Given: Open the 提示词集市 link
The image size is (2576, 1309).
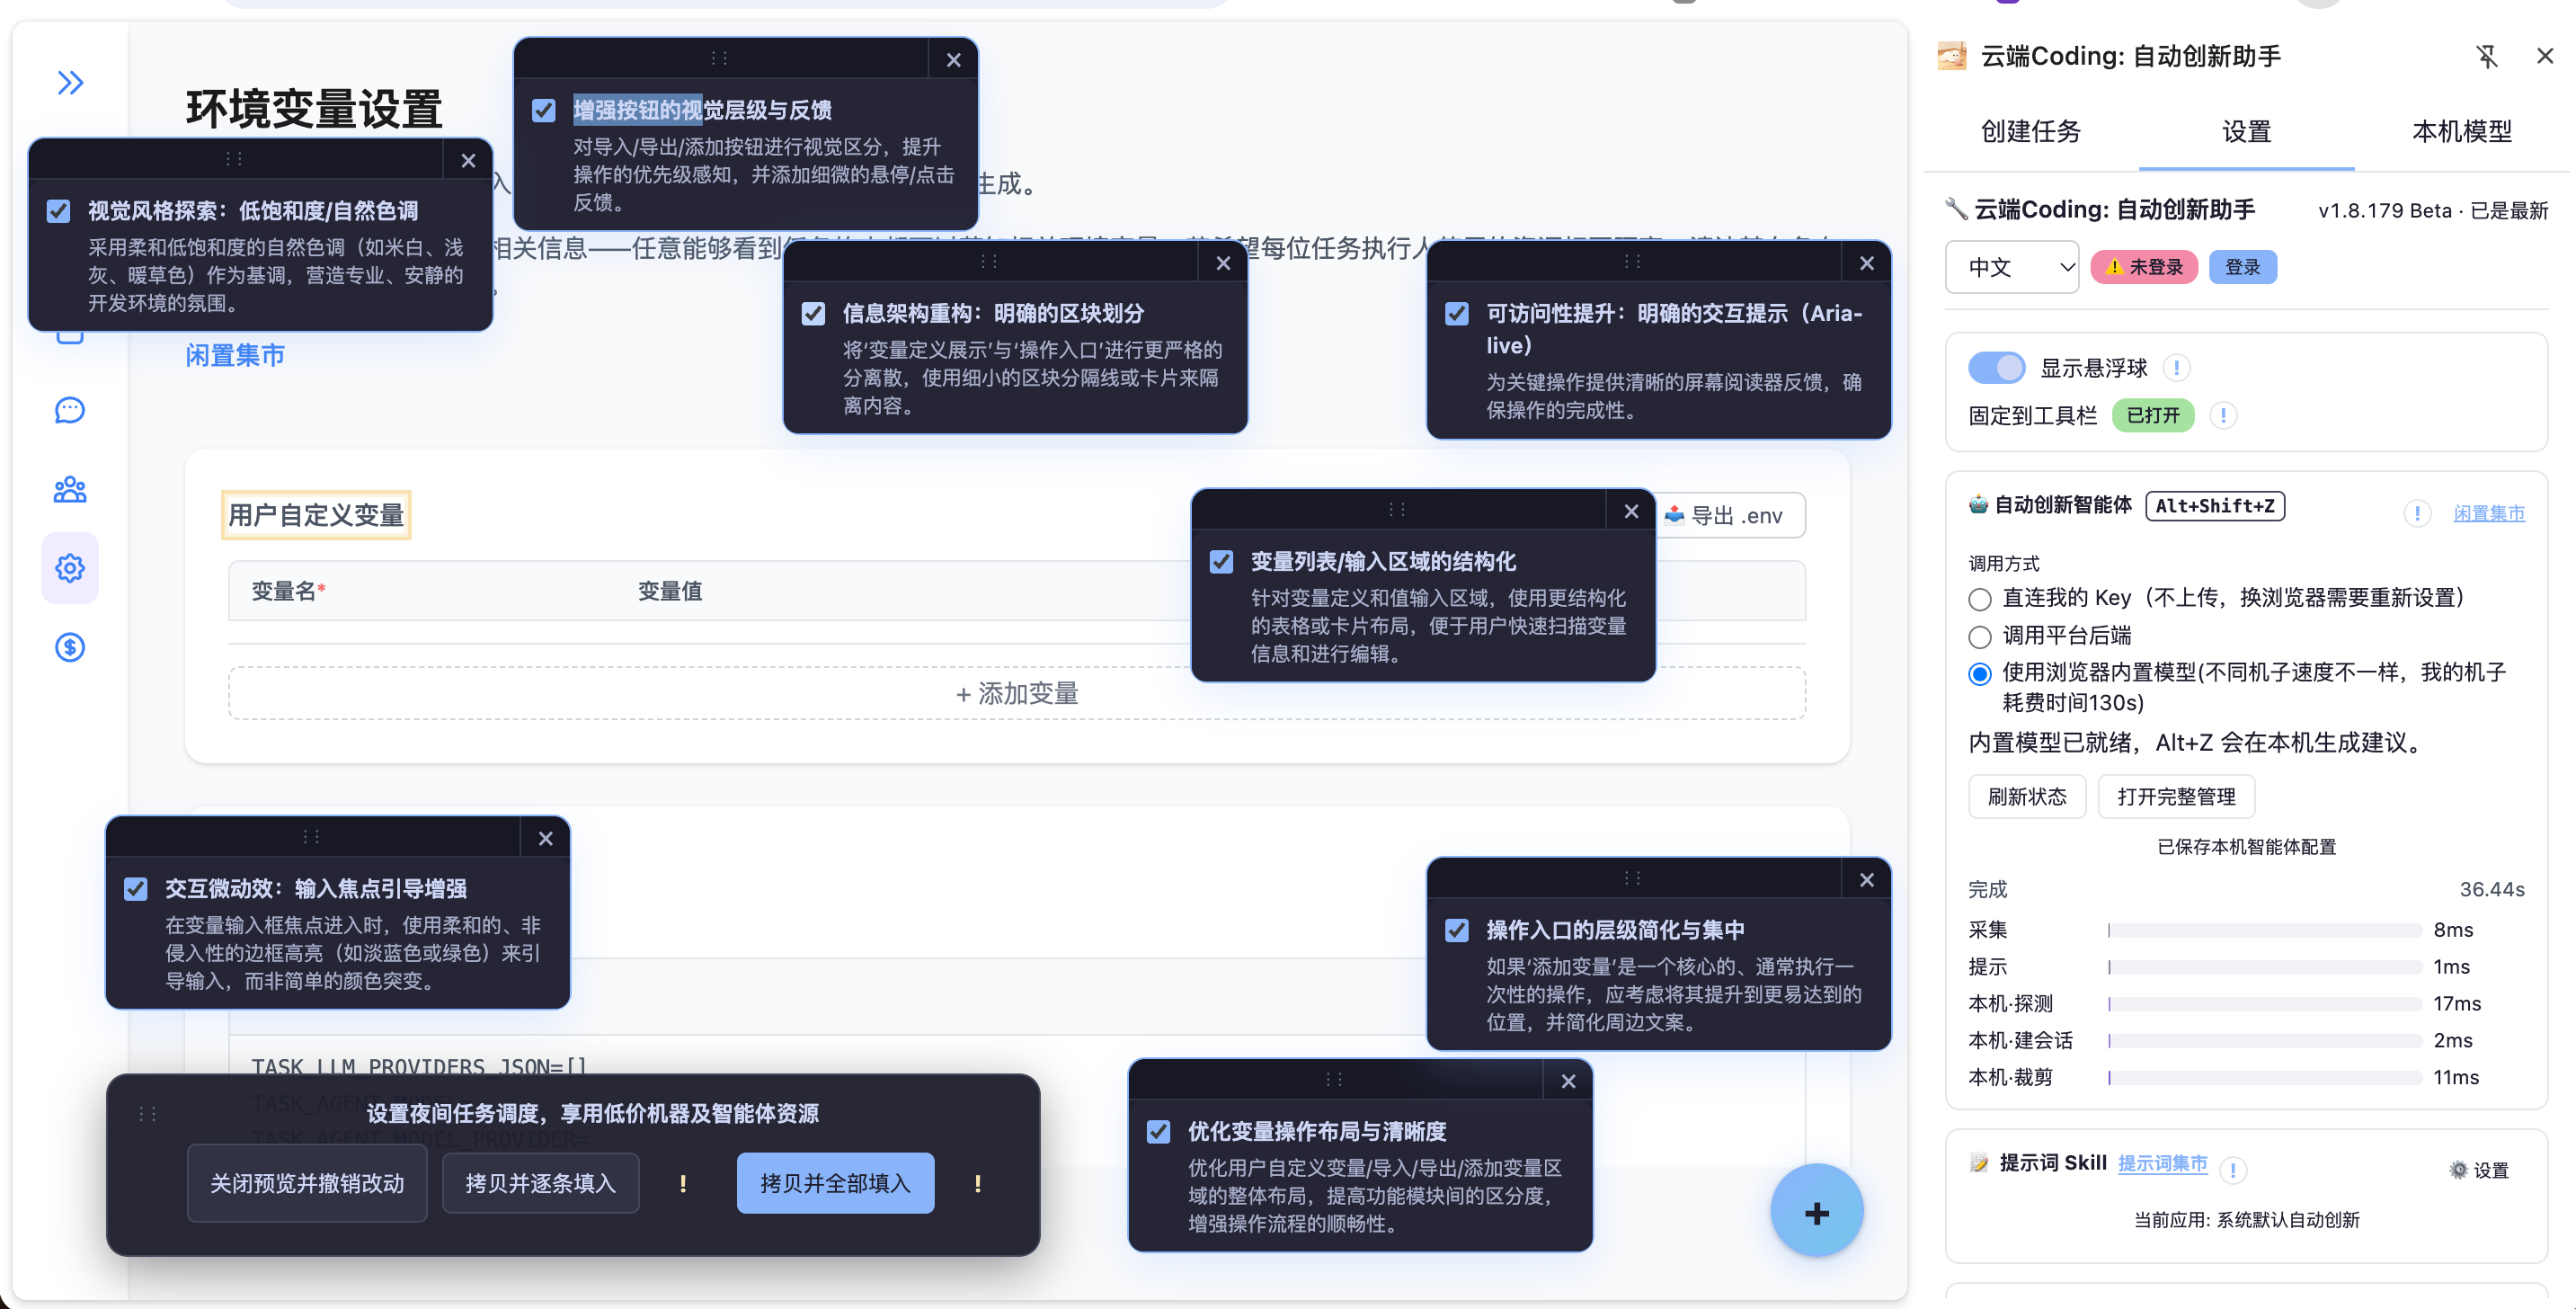Looking at the screenshot, I should click(2162, 1163).
